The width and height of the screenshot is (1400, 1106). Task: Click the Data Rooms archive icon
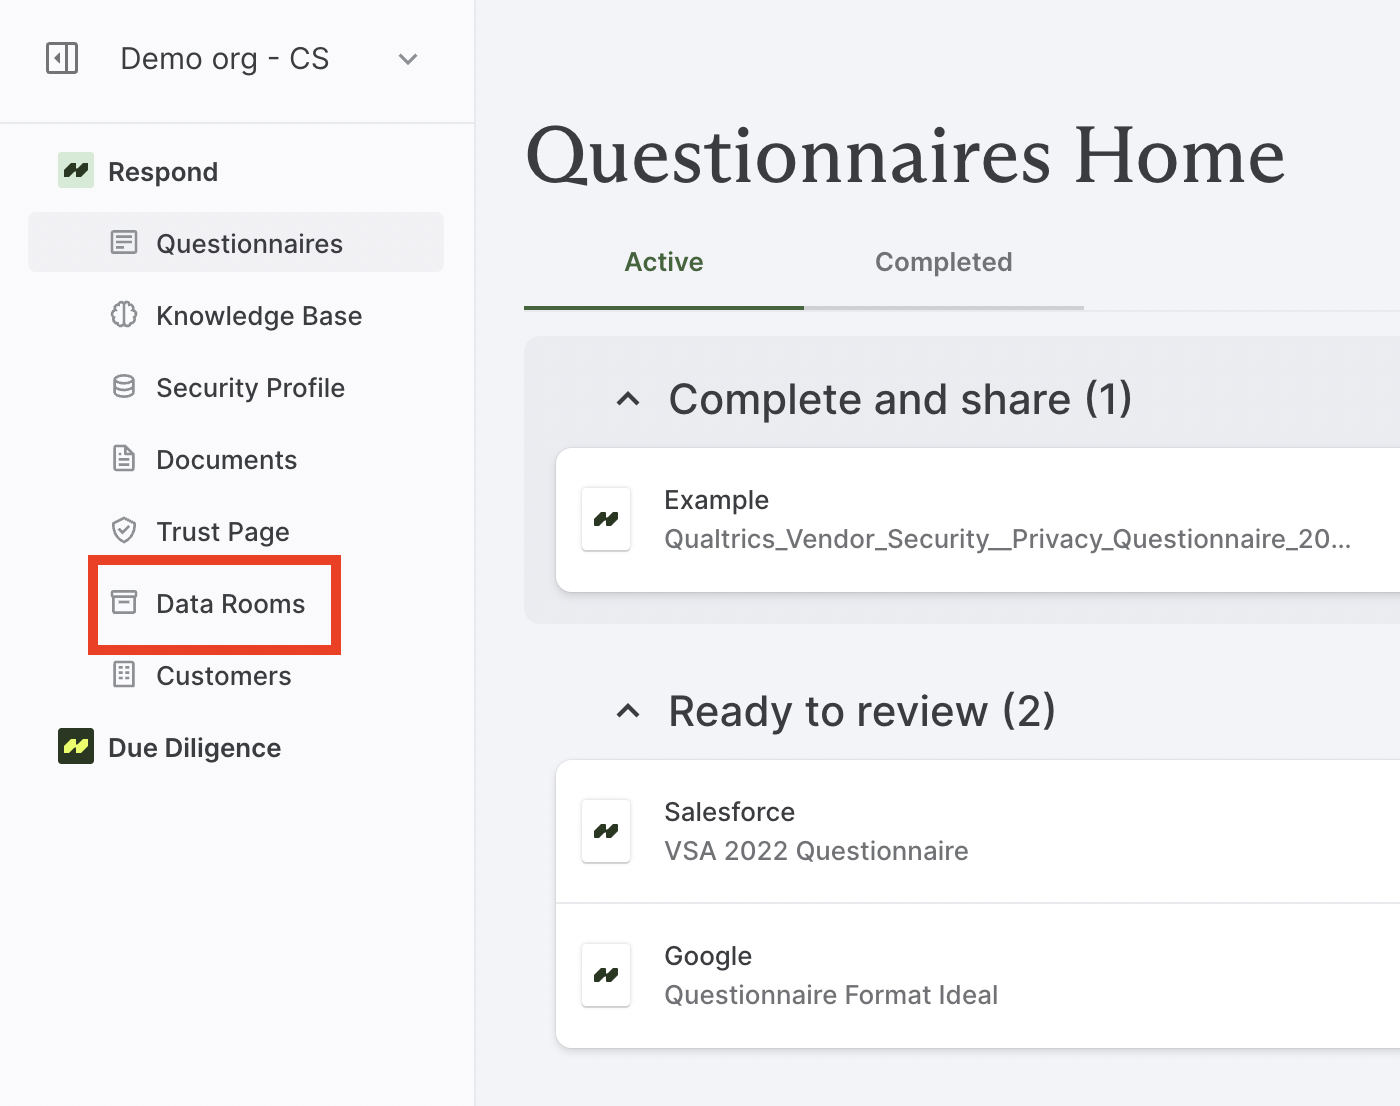[124, 602]
